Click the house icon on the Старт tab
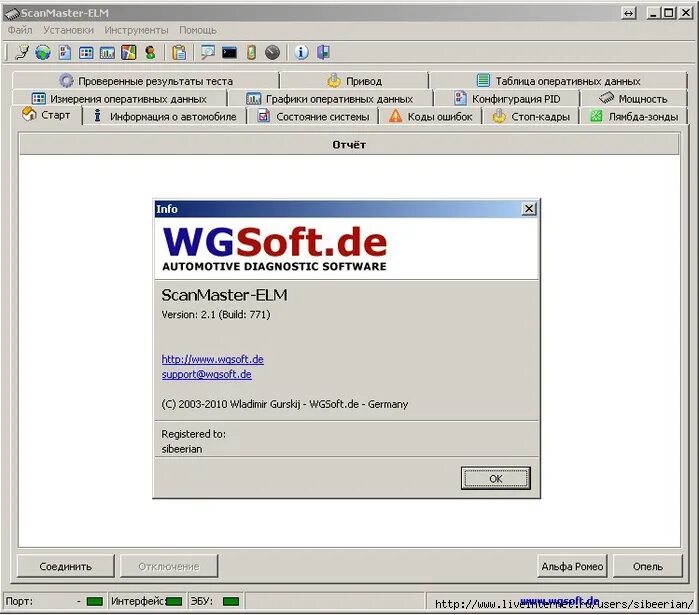 29,114
